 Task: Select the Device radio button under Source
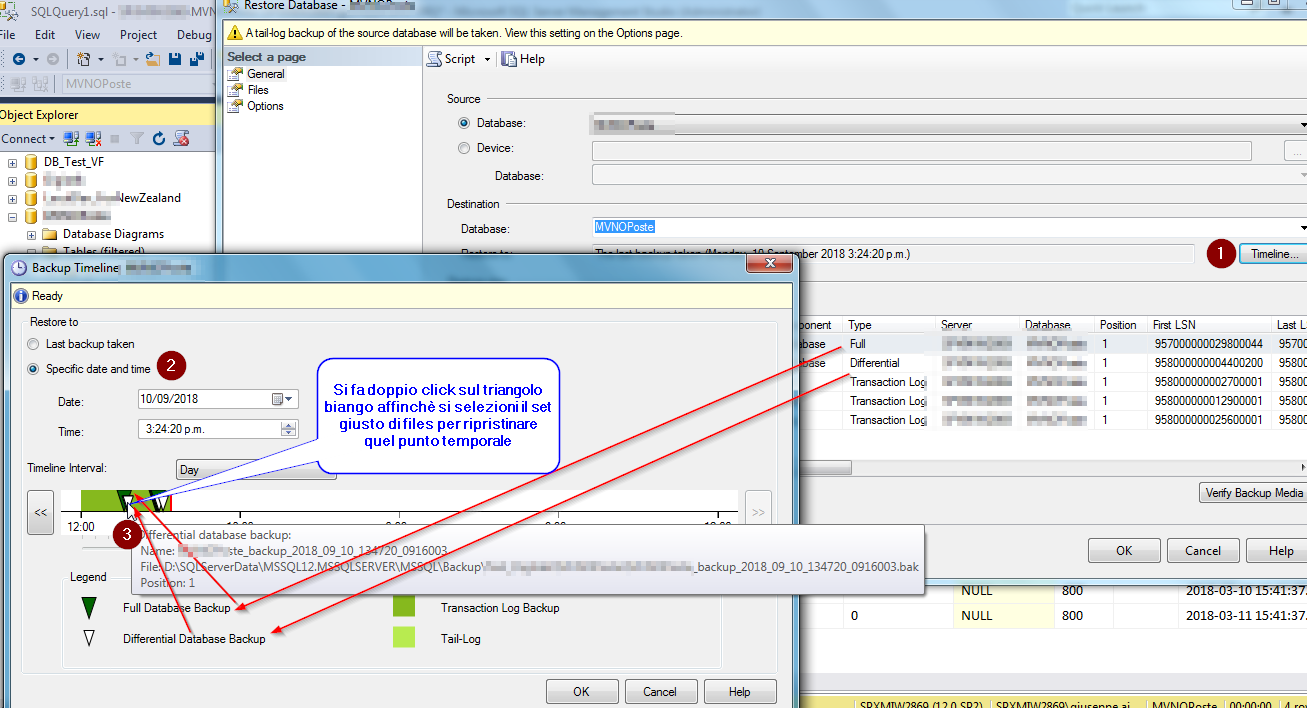tap(463, 149)
